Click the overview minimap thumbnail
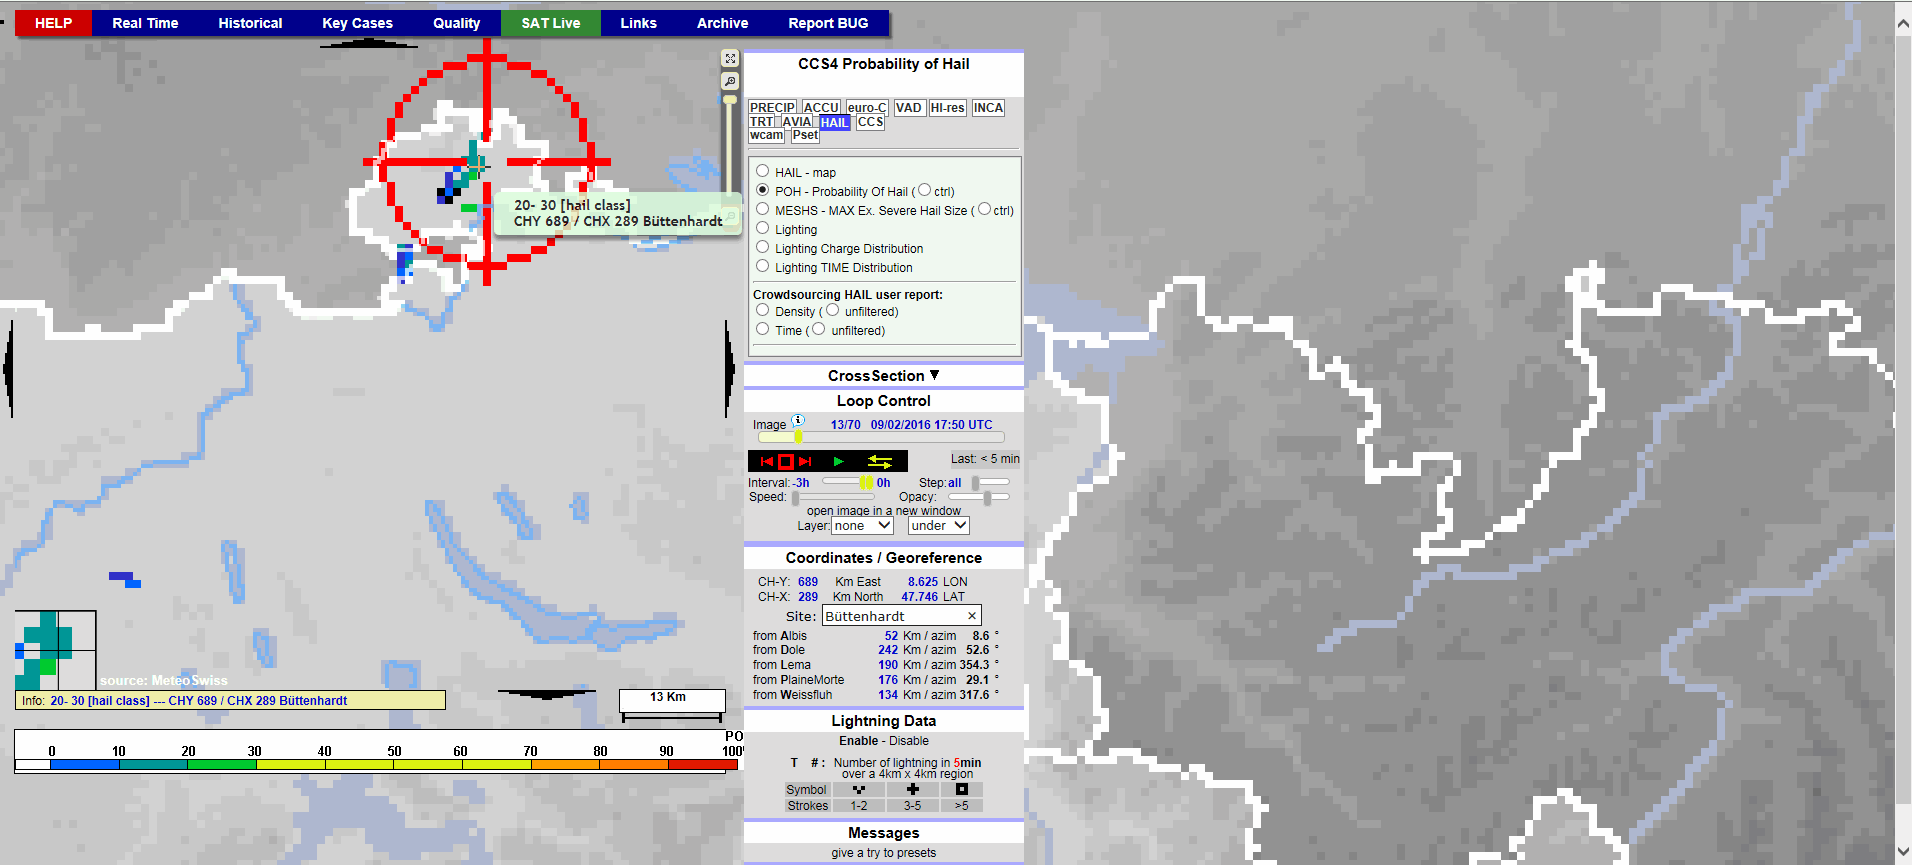The height and width of the screenshot is (865, 1912). click(x=55, y=650)
